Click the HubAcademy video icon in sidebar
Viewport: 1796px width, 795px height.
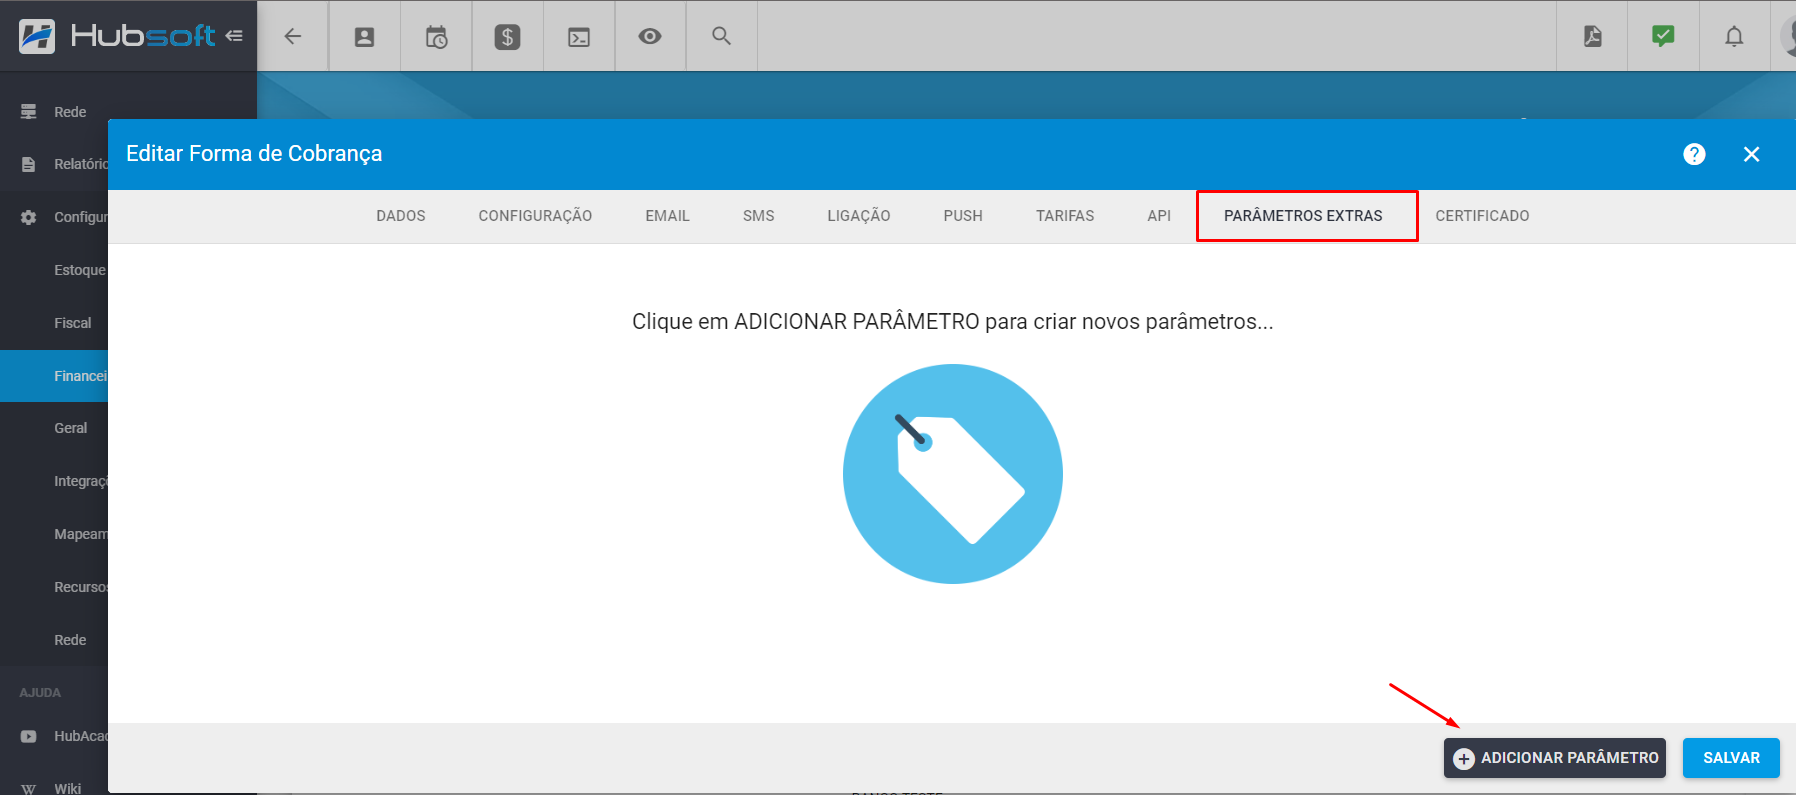29,736
